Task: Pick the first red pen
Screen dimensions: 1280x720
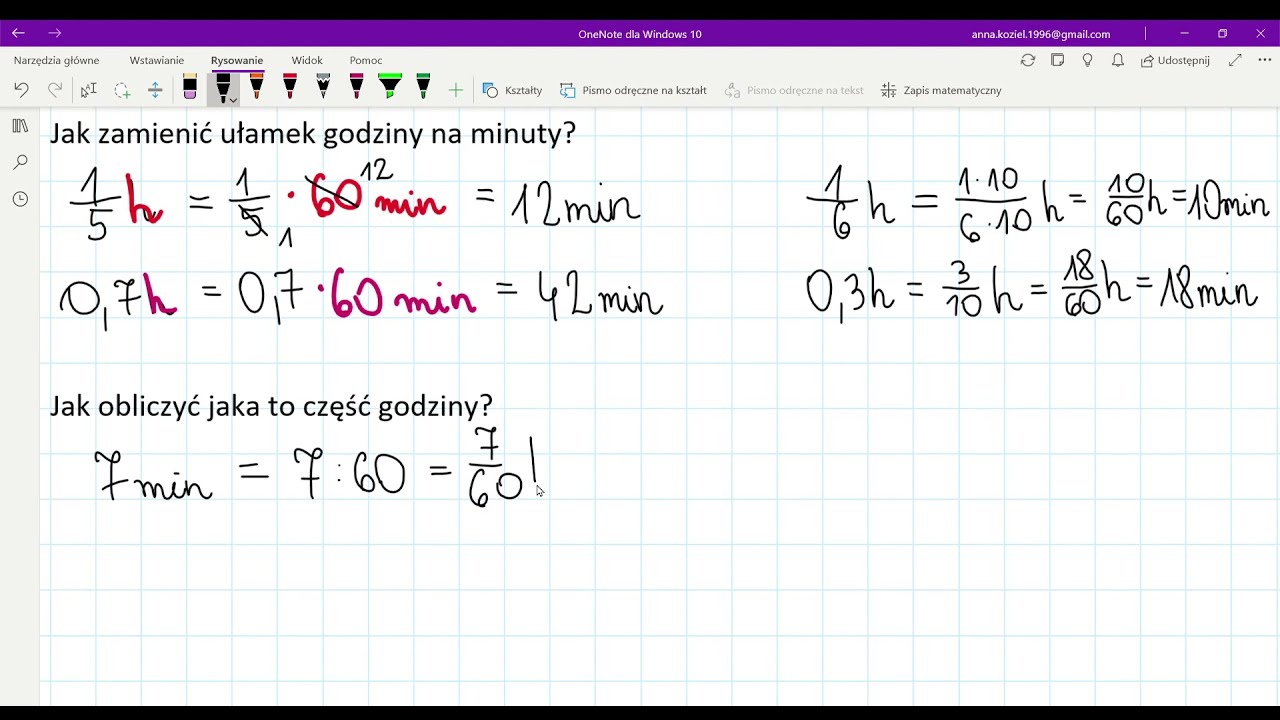Action: pos(290,87)
